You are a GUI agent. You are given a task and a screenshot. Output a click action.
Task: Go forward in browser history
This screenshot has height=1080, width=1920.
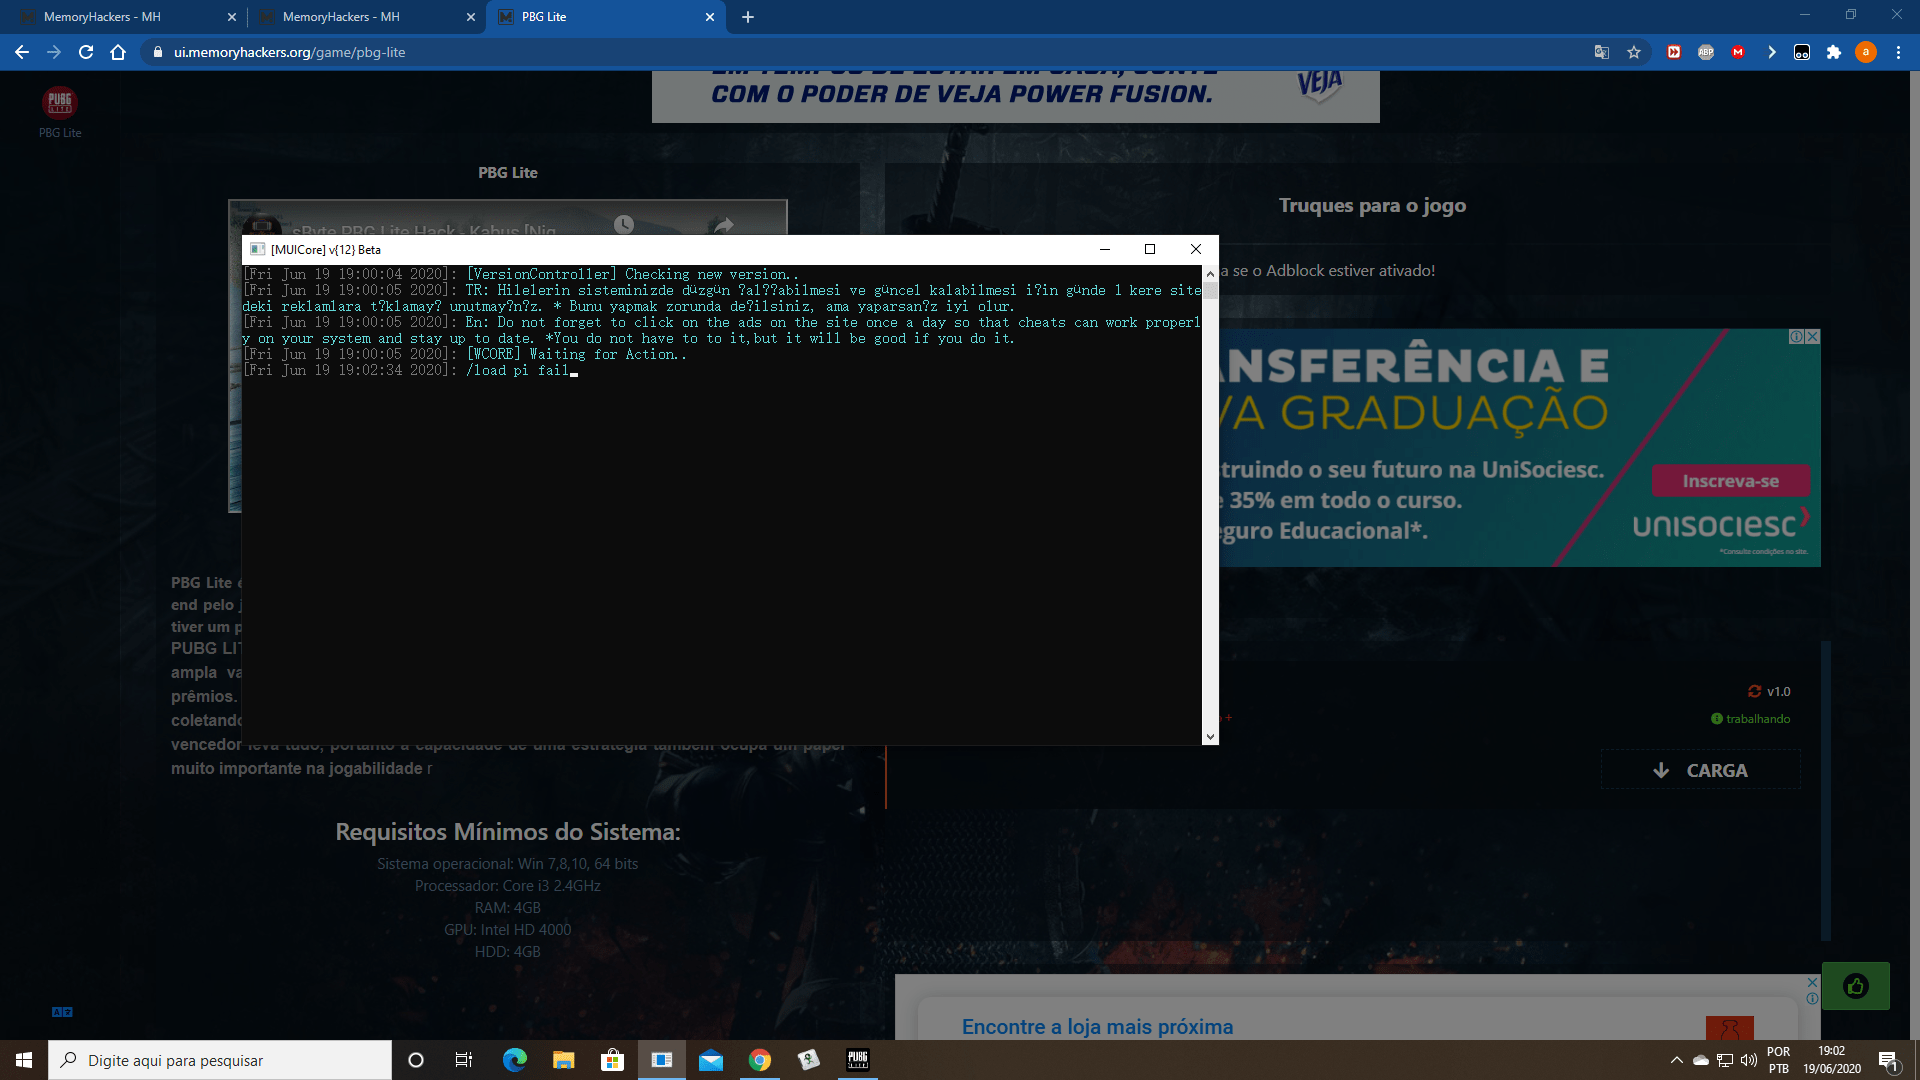point(54,52)
